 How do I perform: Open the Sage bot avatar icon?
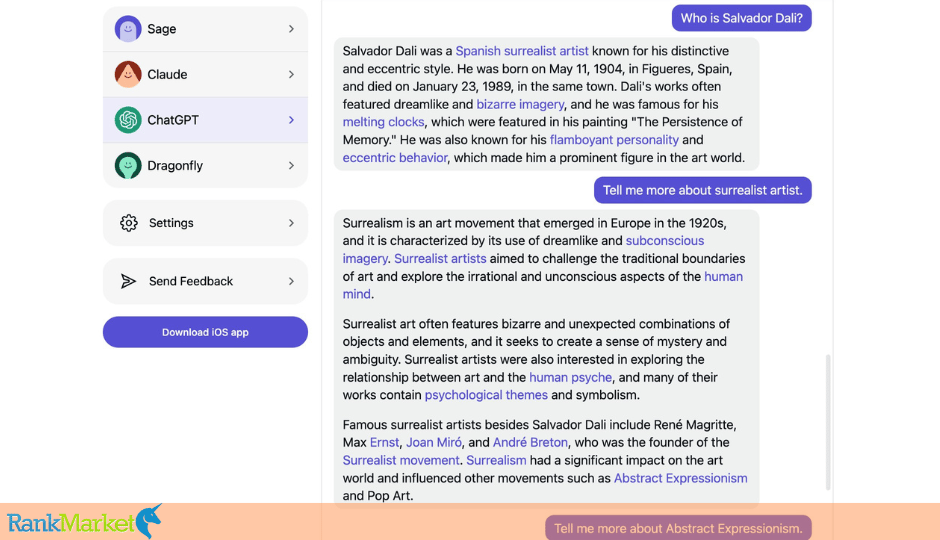128,29
